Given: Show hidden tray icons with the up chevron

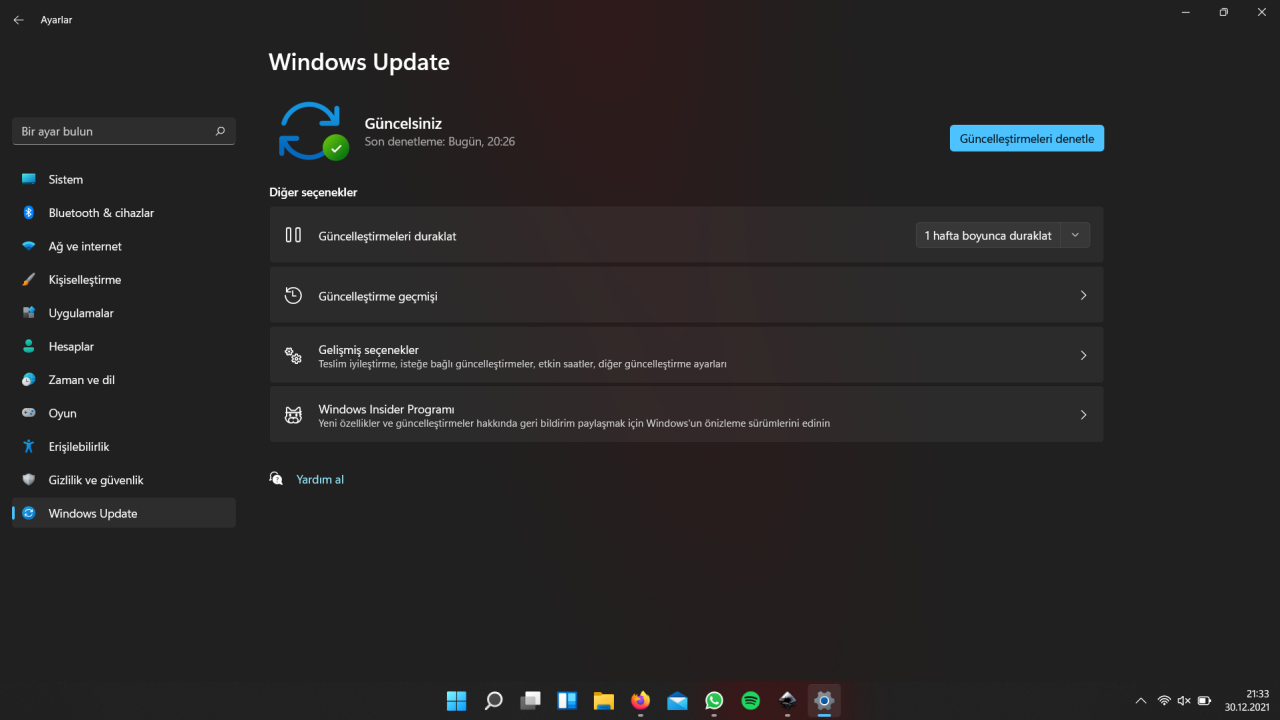Looking at the screenshot, I should click(1140, 700).
